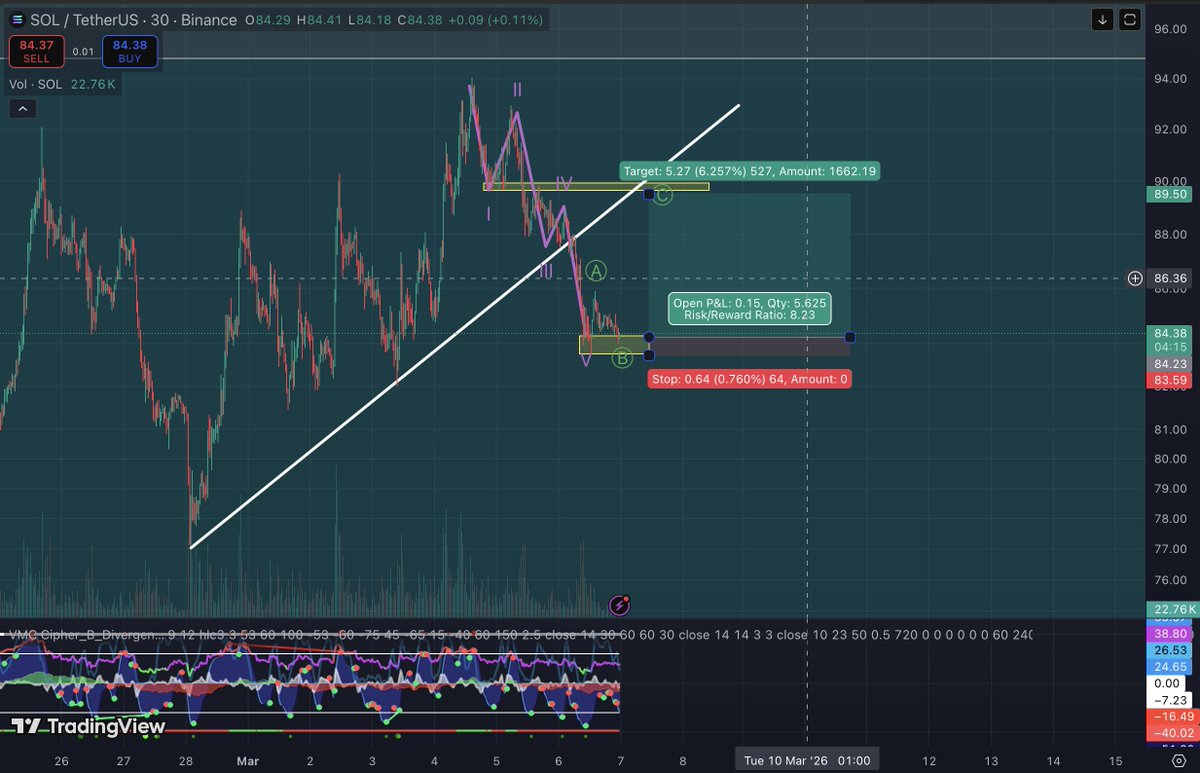Grab the long position target-level handle

pyautogui.click(x=649, y=194)
